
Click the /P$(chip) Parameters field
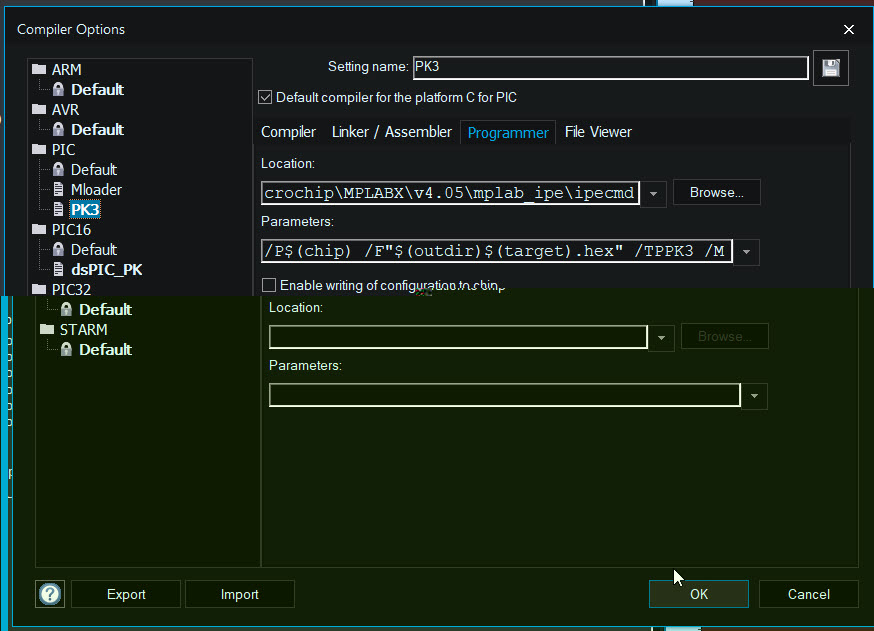[x=496, y=251]
